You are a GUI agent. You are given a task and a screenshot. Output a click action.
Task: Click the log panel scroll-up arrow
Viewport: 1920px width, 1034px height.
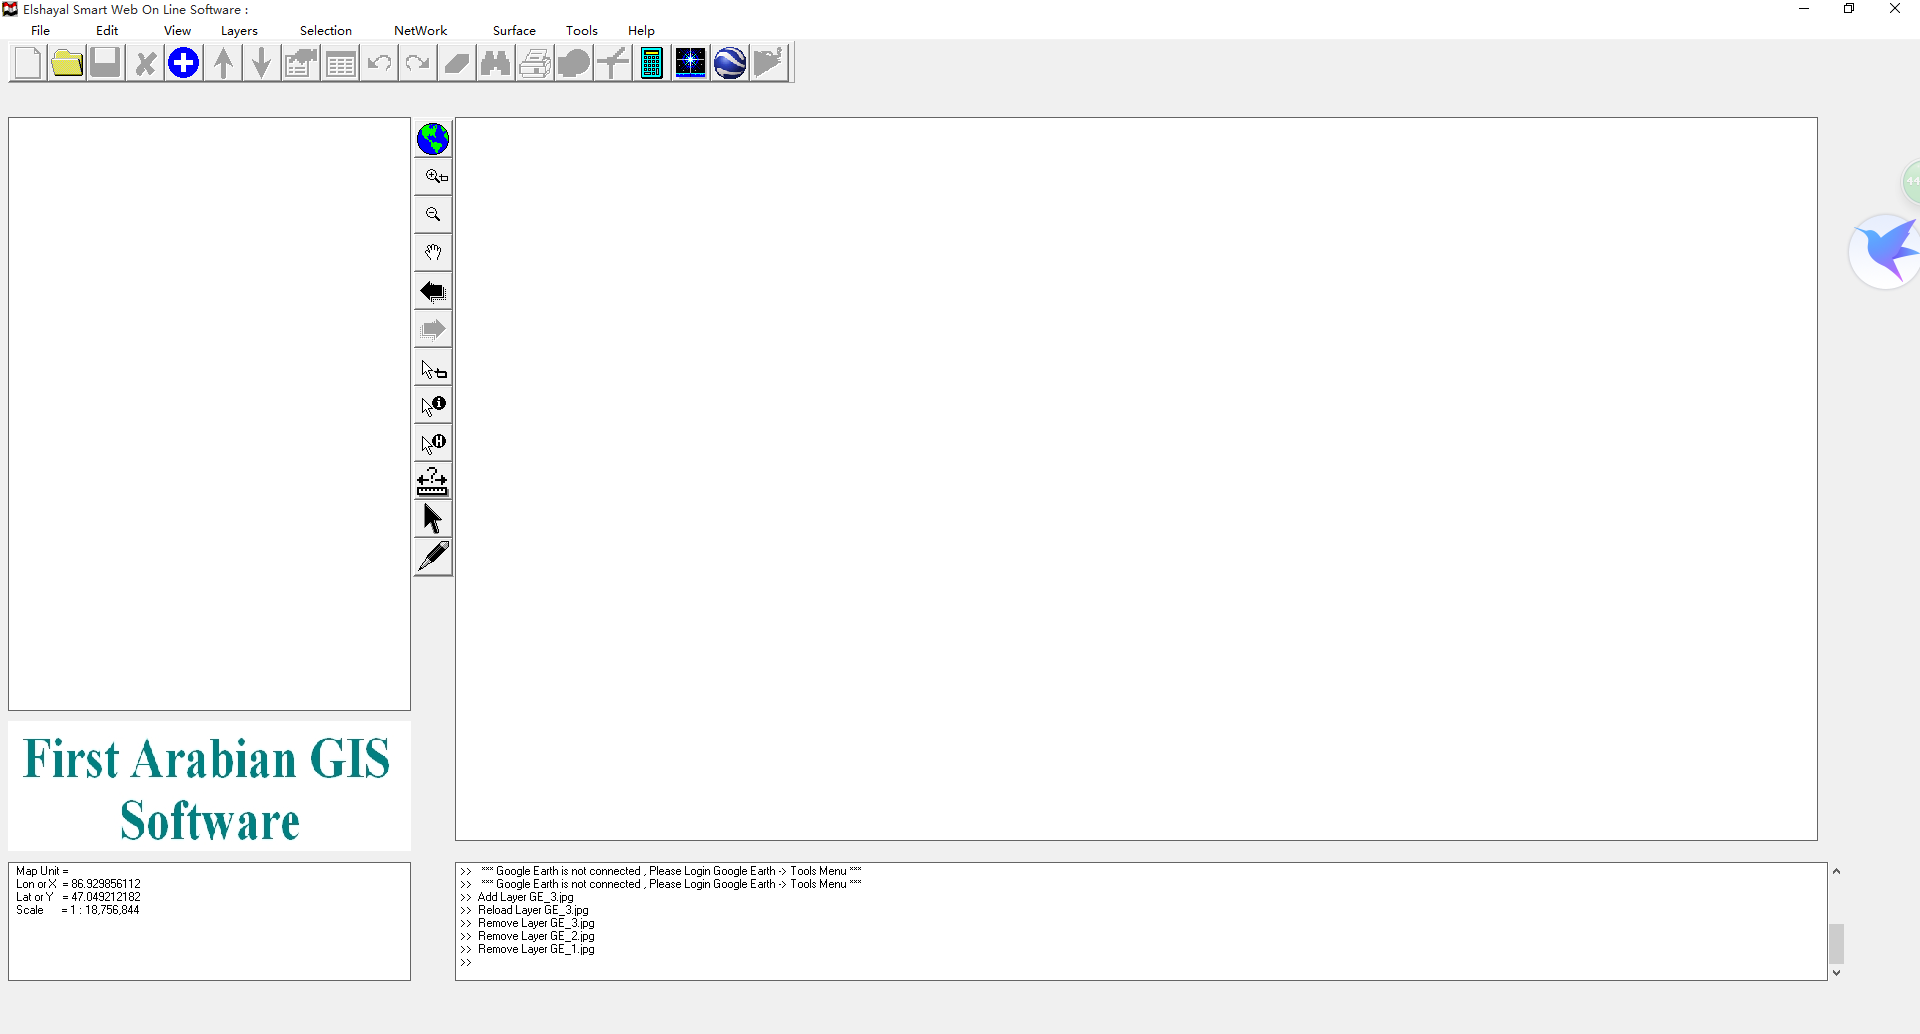(1836, 871)
